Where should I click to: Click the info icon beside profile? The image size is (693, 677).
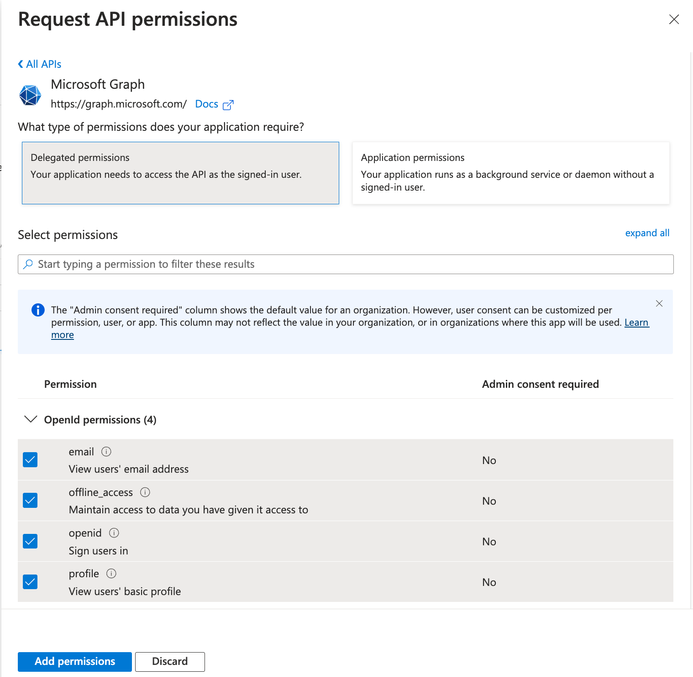[x=111, y=574]
